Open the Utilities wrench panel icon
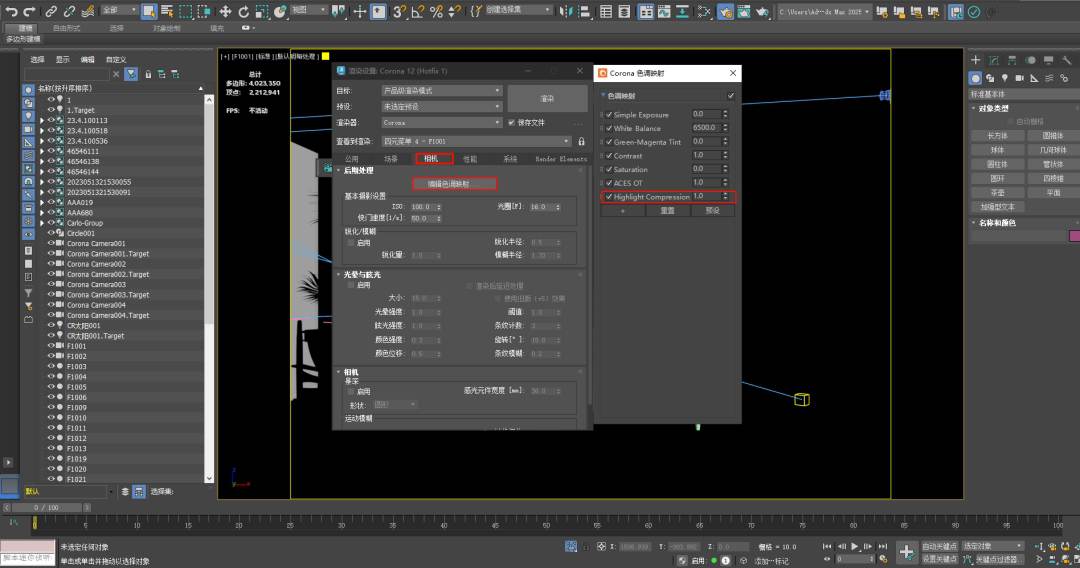The image size is (1080, 568). tap(1066, 61)
